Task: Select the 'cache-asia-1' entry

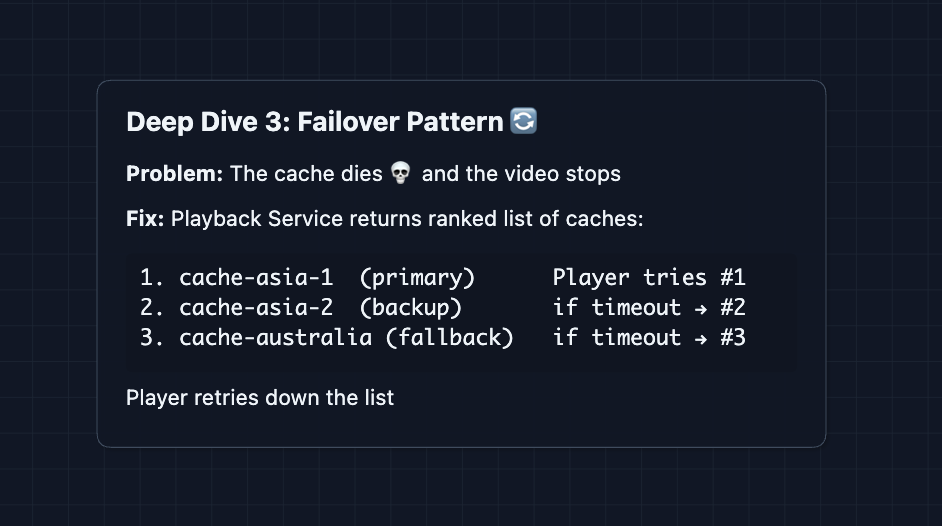Action: [x=256, y=278]
